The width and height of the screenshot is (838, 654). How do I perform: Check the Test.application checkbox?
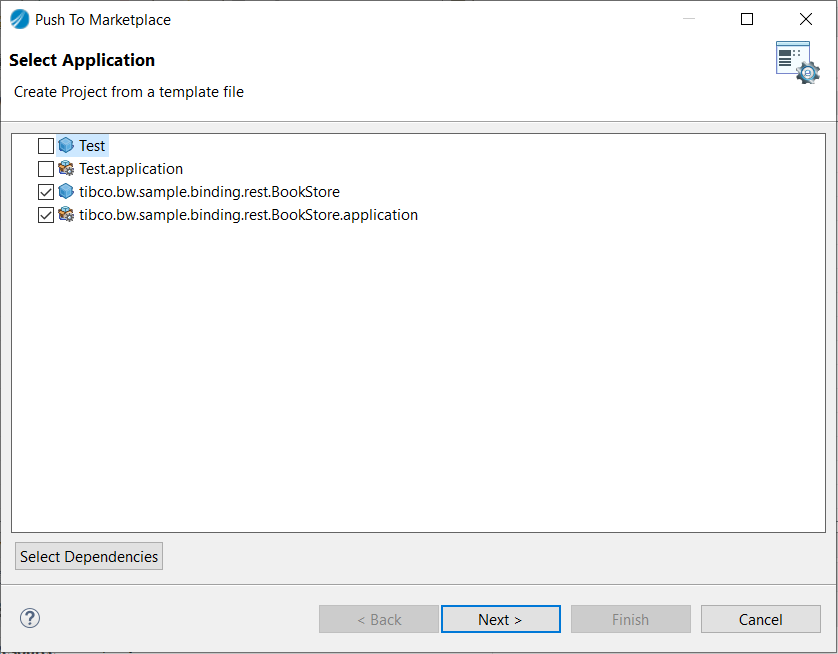click(46, 169)
